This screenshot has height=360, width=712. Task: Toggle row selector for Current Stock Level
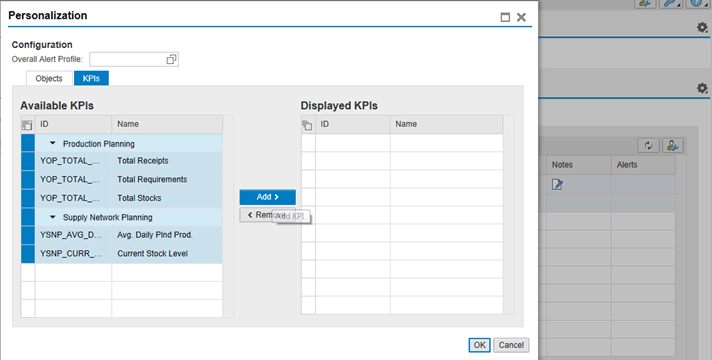pos(28,254)
